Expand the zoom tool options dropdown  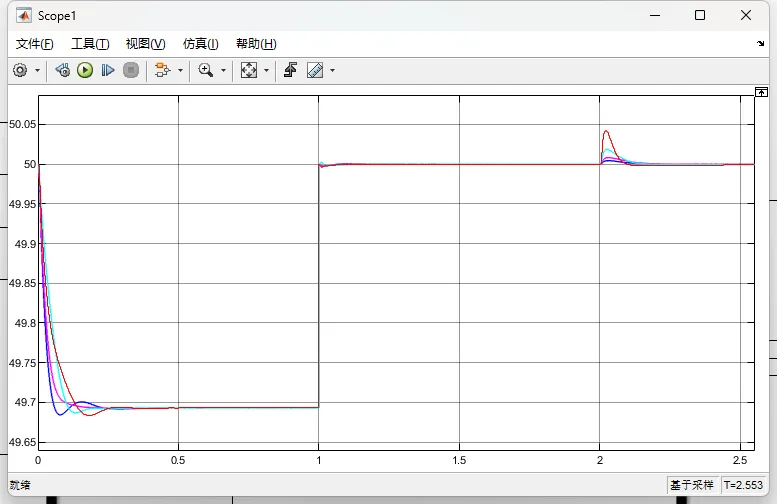(223, 70)
